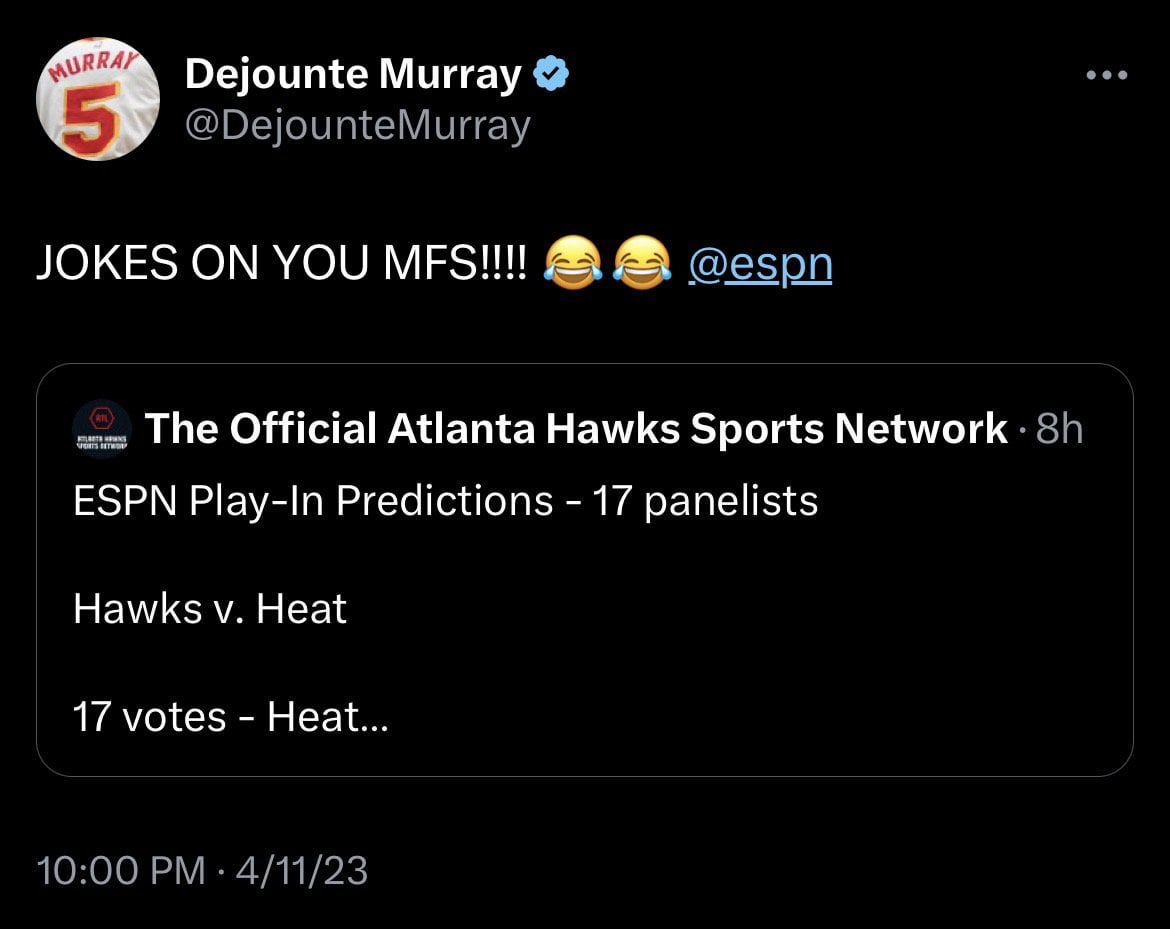This screenshot has height=929, width=1170.
Task: Click the blue verified badge
Action: [552, 74]
